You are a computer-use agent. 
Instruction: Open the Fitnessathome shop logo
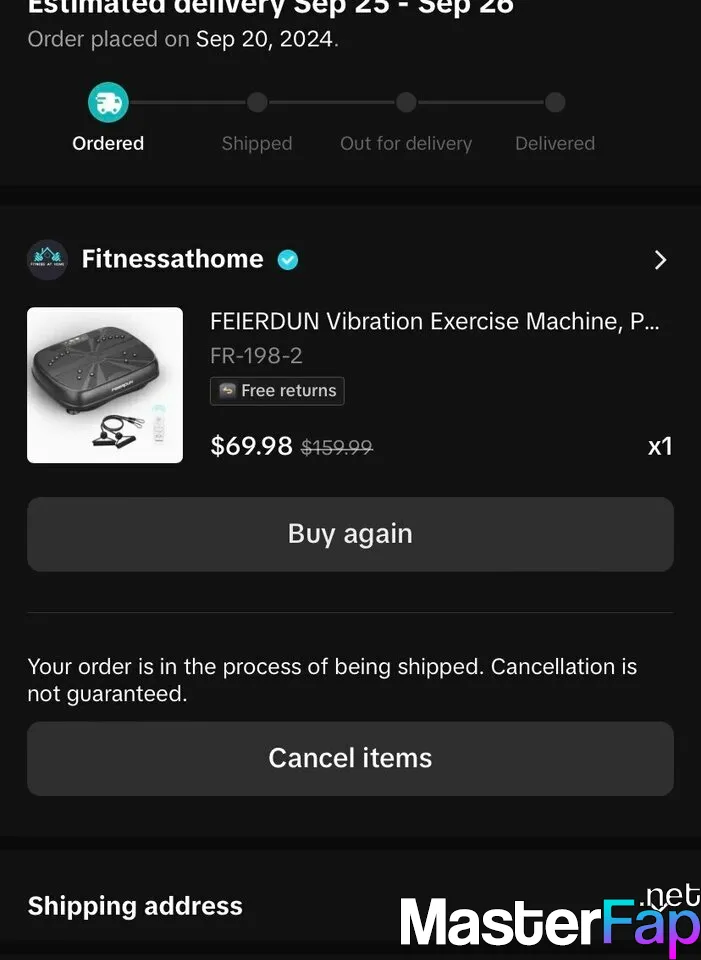47,260
